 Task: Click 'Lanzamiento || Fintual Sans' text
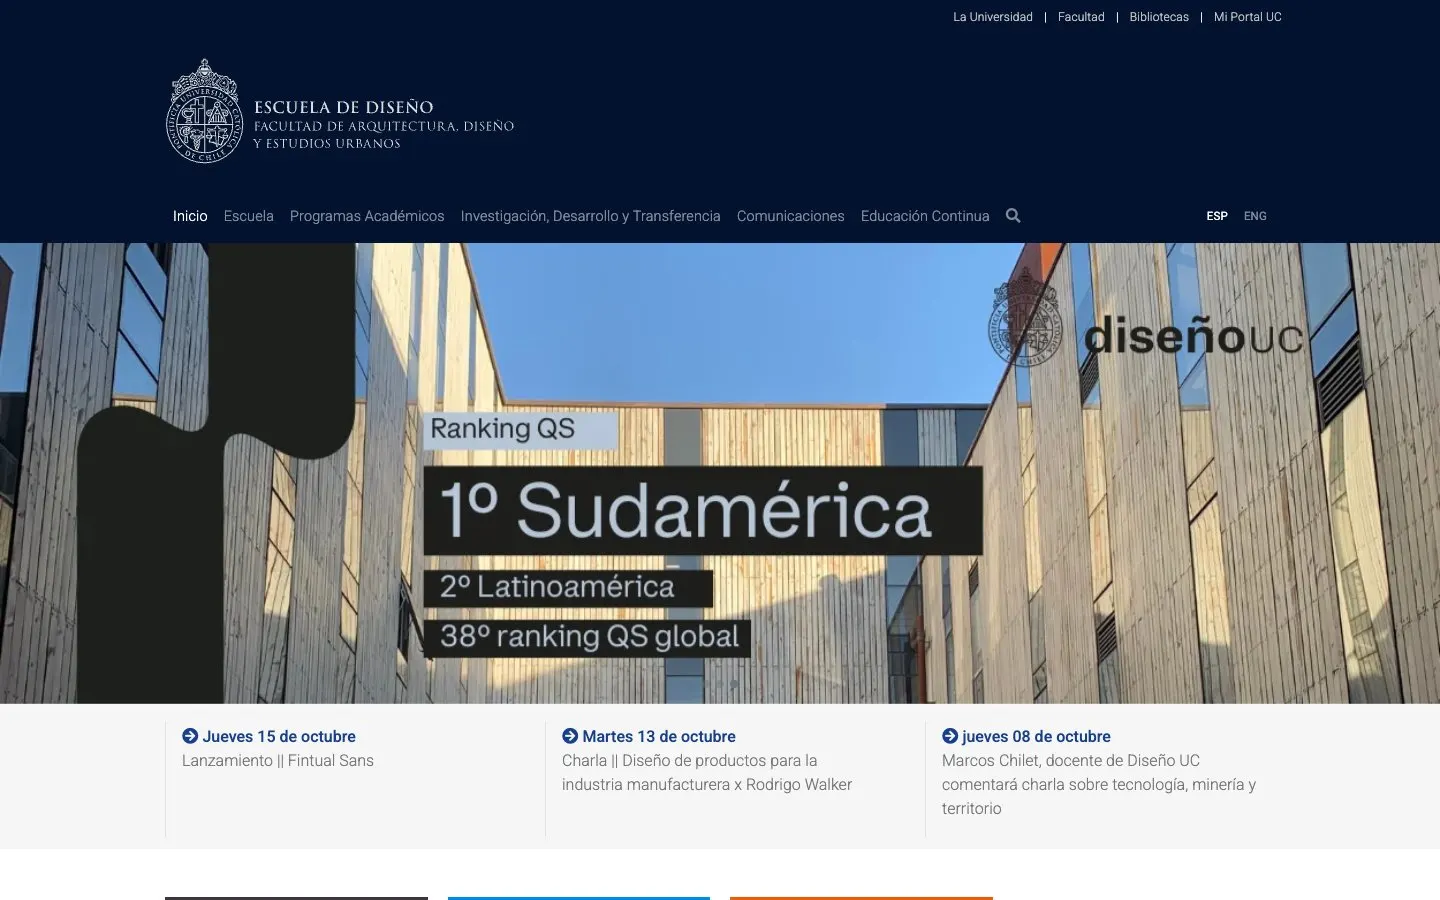point(278,760)
